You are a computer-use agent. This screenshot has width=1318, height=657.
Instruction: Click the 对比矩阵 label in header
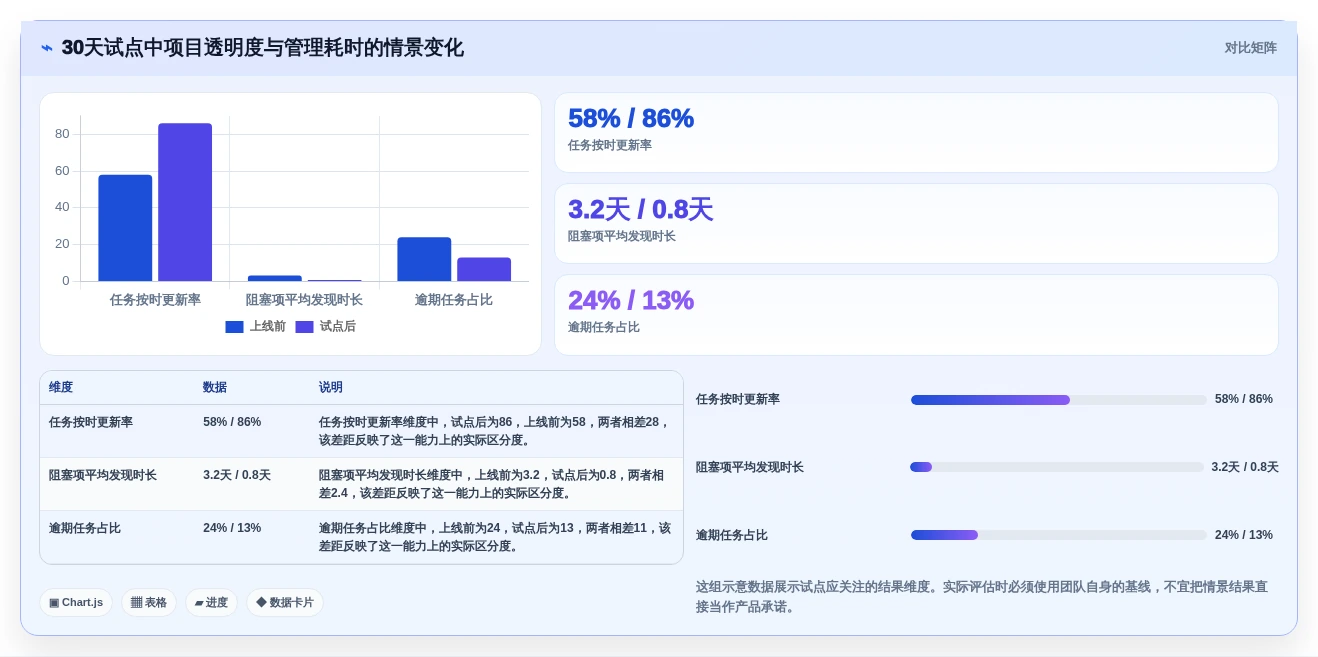tap(1250, 48)
